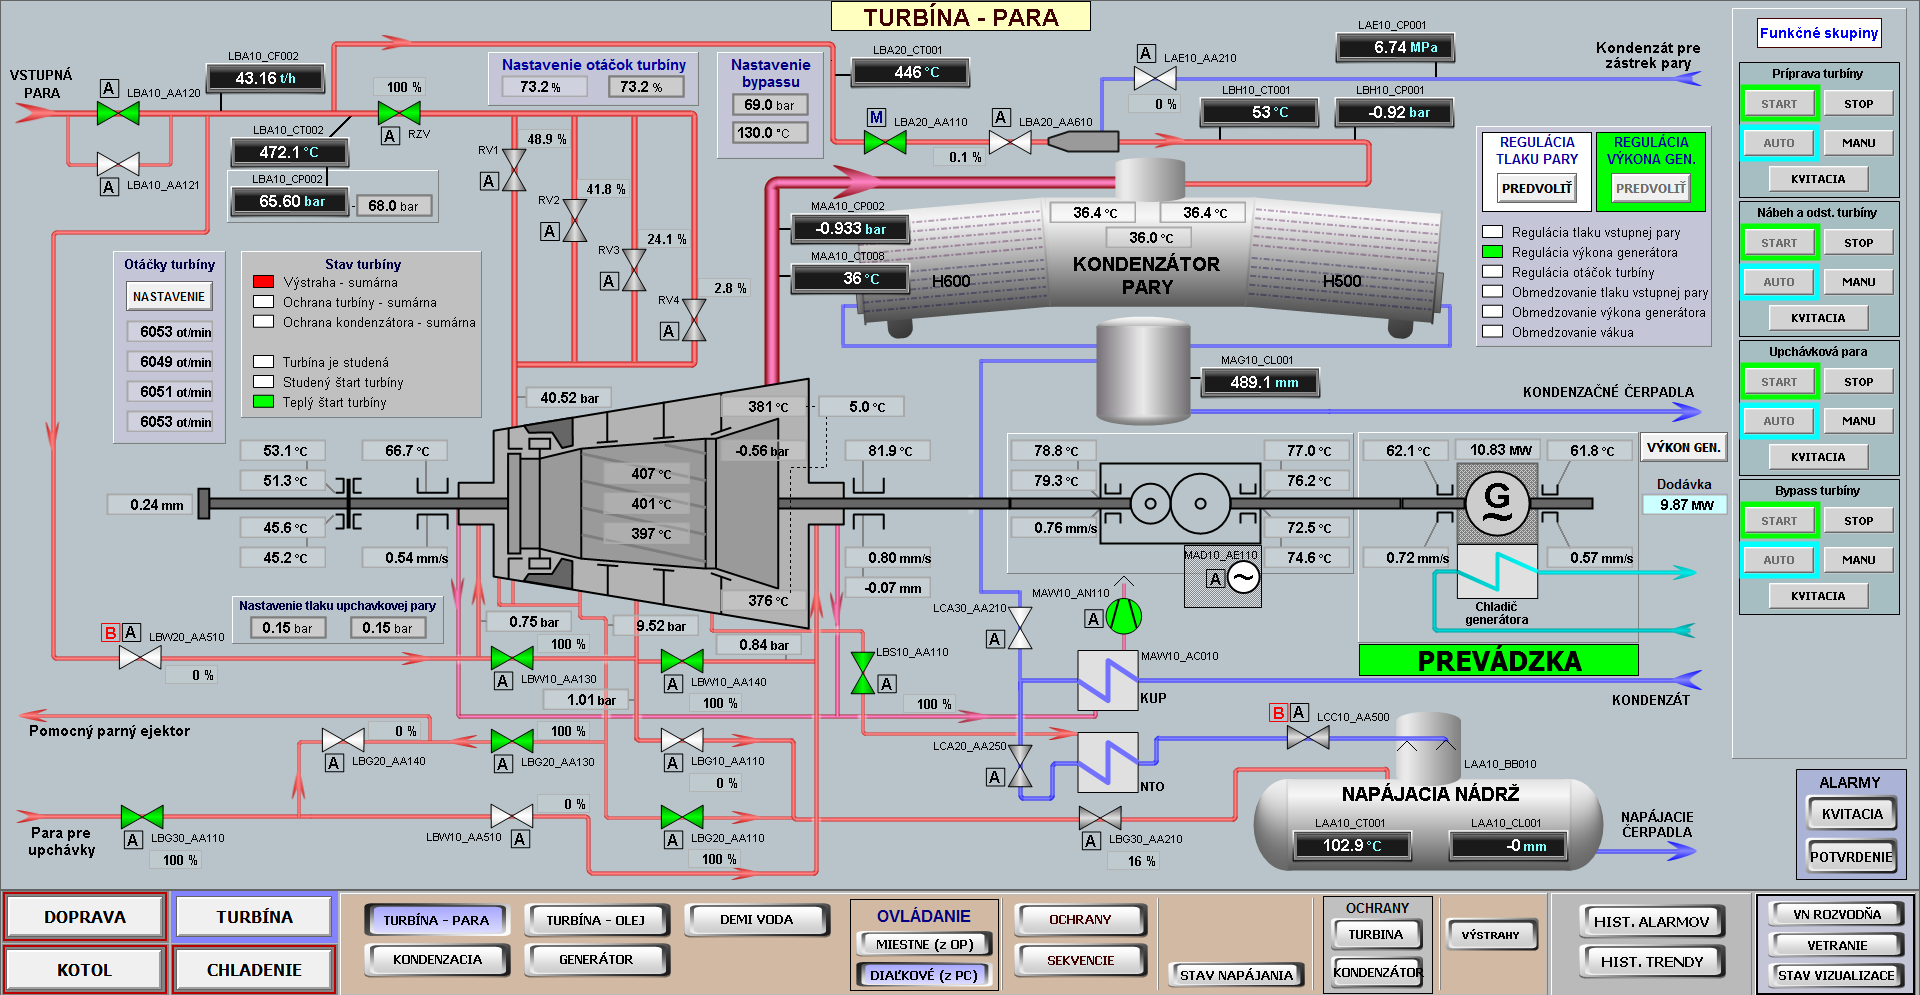The width and height of the screenshot is (1920, 995).
Task: Click the 69.0 bar bypass setpoint field
Action: click(769, 105)
